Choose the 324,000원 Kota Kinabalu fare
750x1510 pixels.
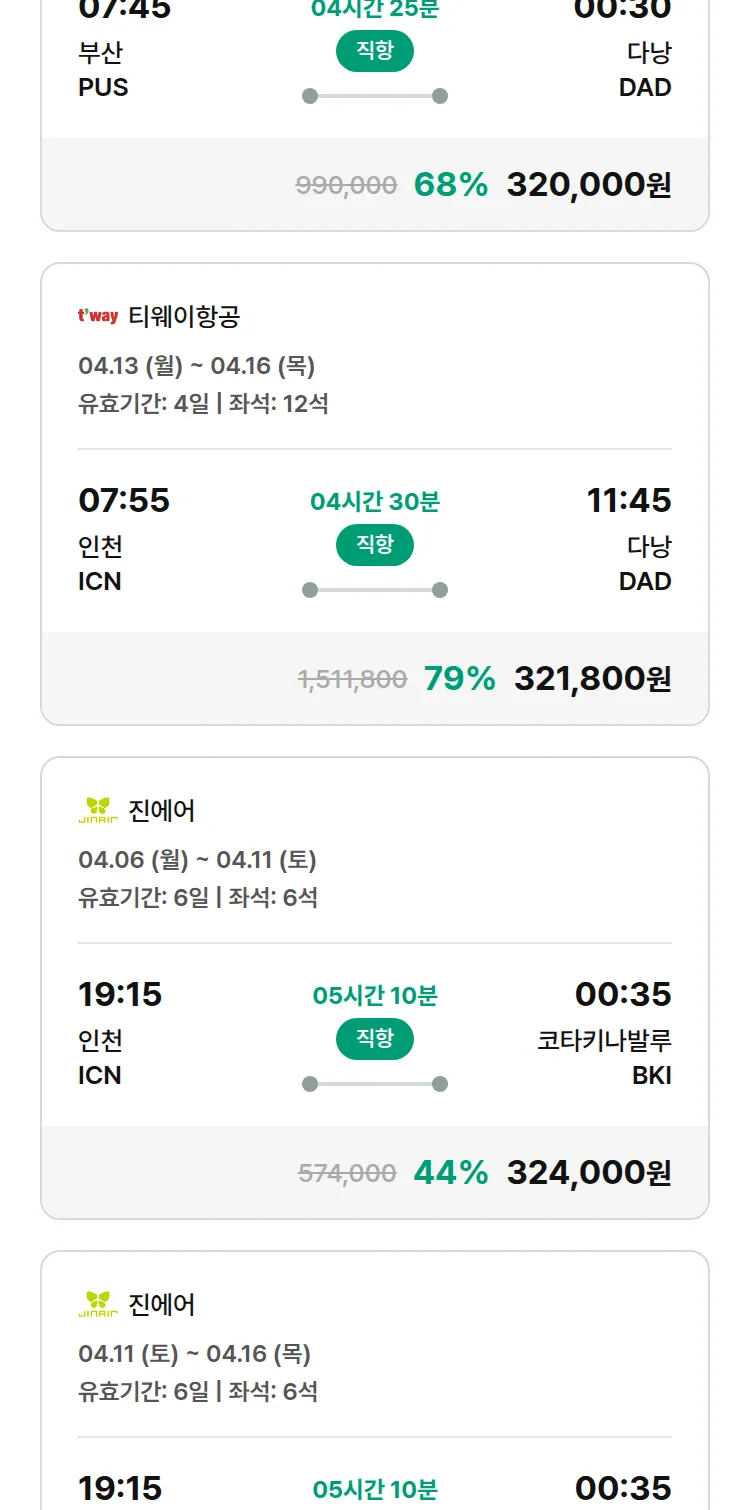click(x=589, y=1172)
